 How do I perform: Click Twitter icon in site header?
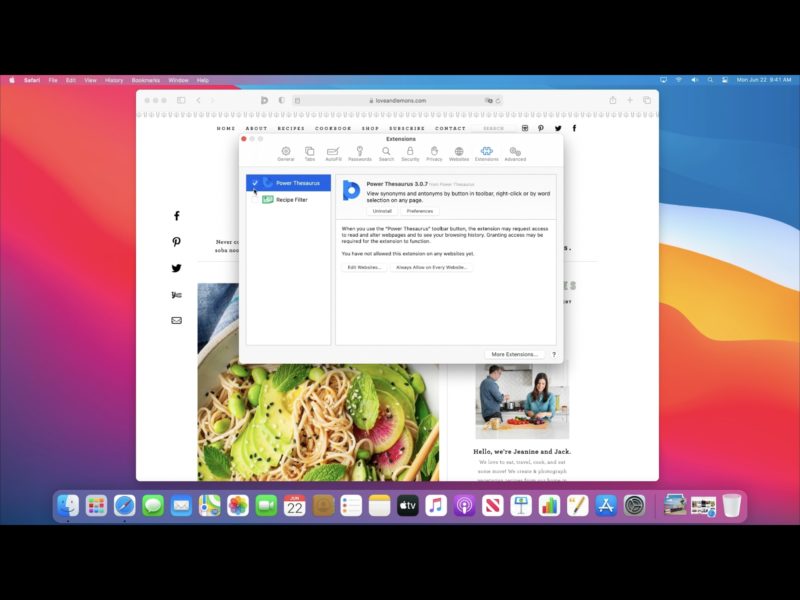tap(558, 129)
